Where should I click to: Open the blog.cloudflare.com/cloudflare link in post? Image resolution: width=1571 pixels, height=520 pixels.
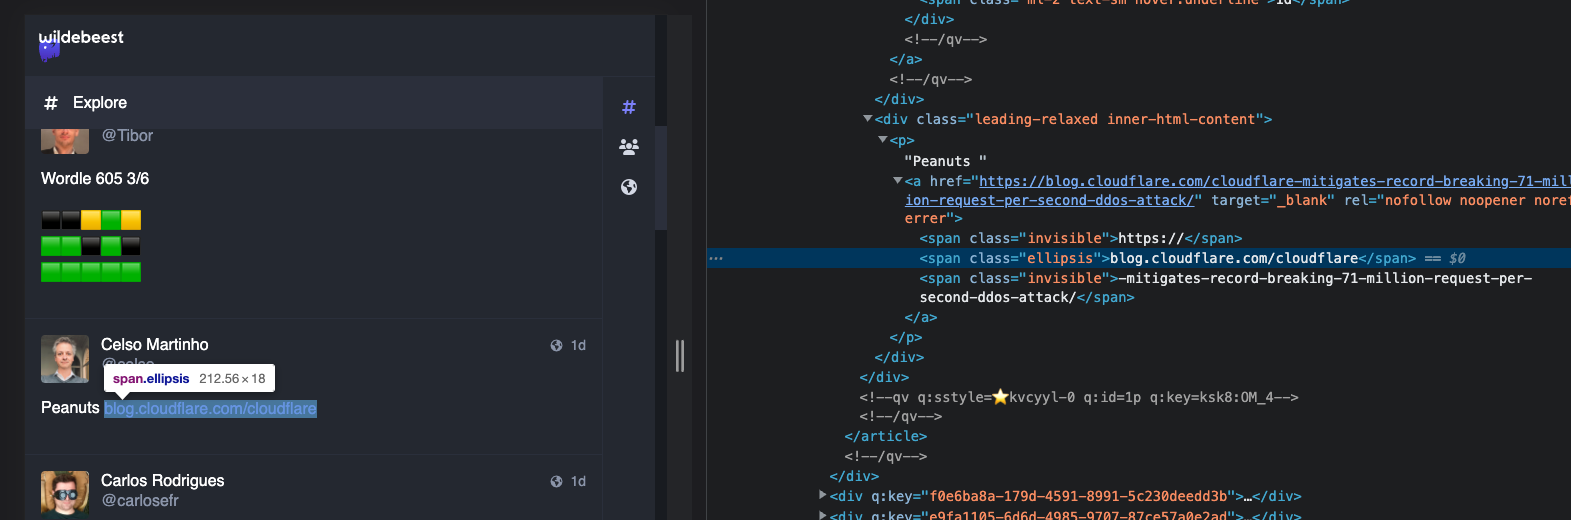[210, 408]
